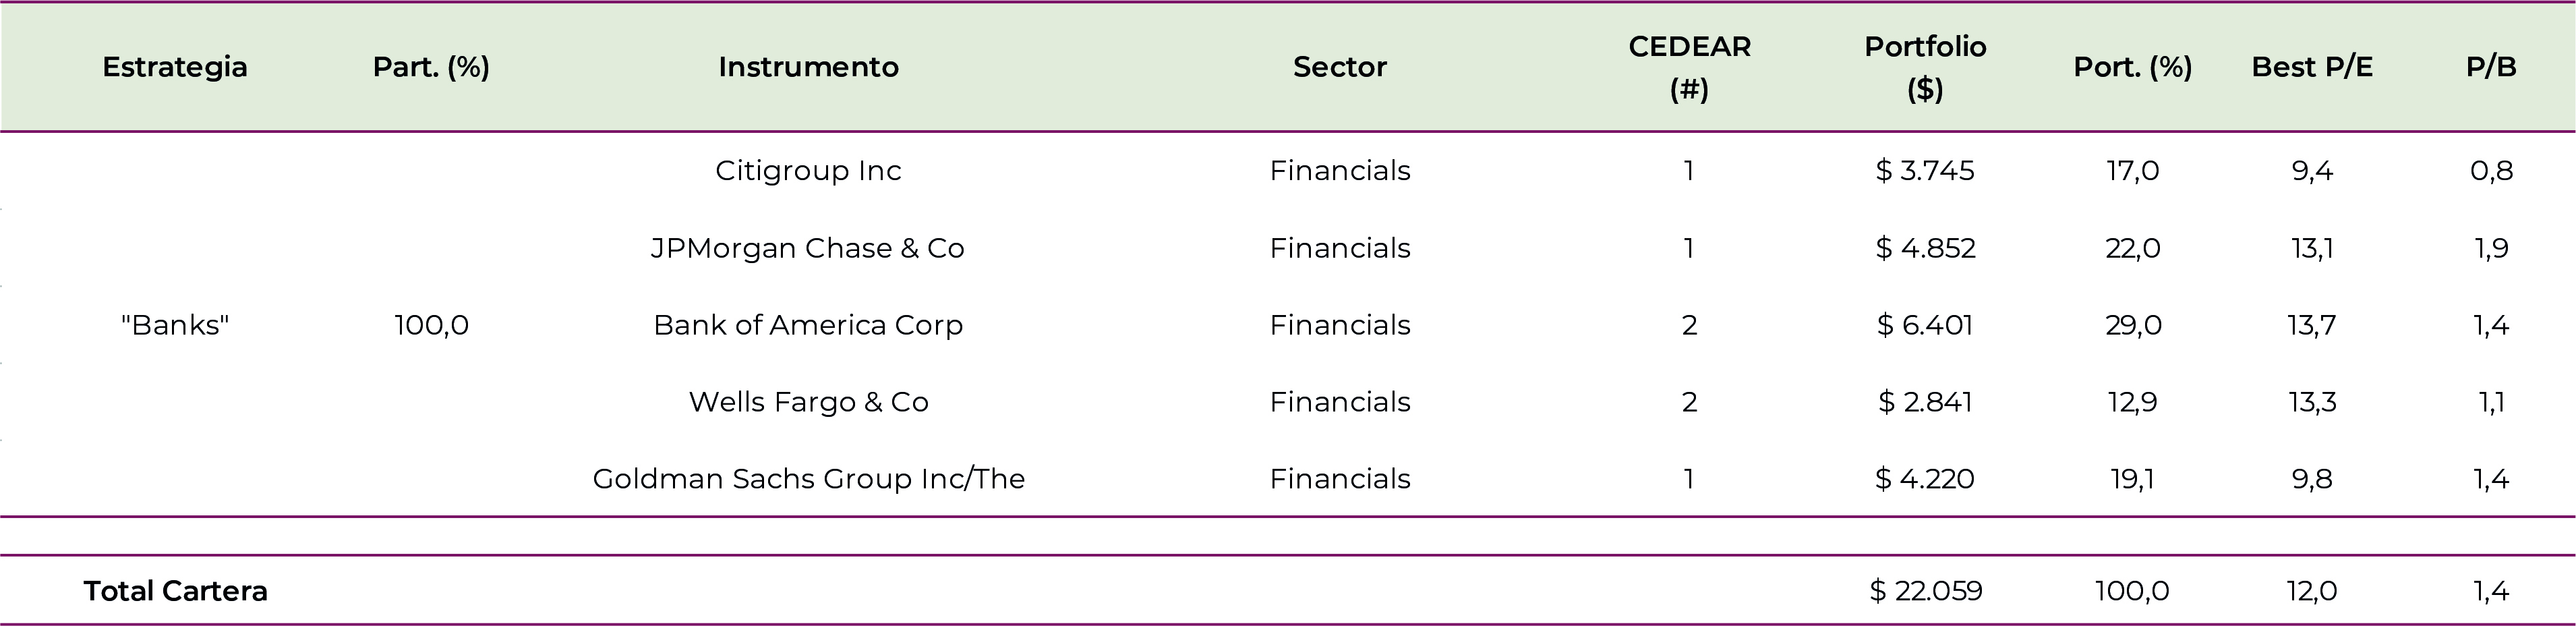Select the Instrumento column header

point(808,67)
